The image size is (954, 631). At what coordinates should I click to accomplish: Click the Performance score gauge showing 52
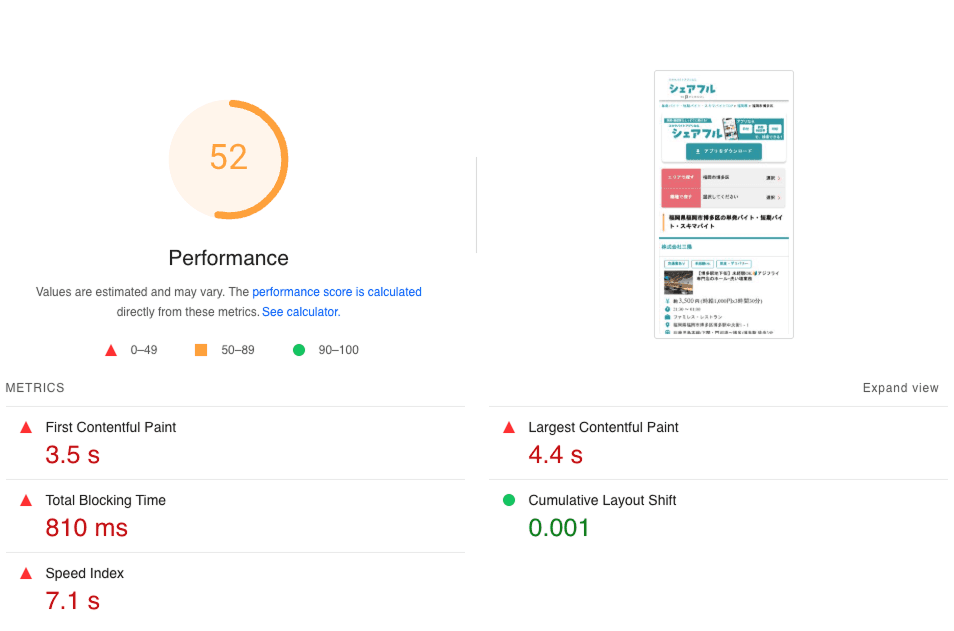pyautogui.click(x=228, y=159)
